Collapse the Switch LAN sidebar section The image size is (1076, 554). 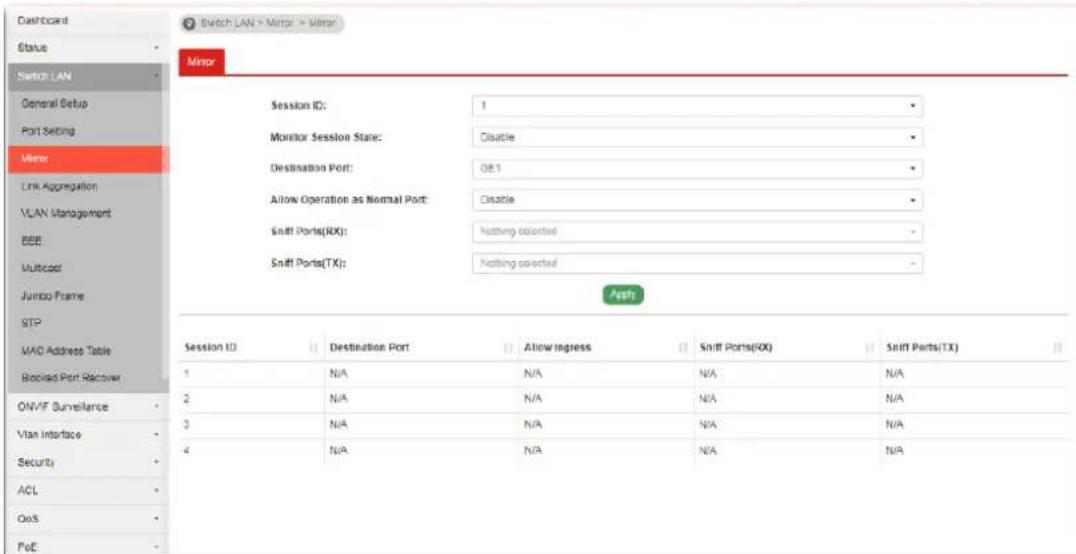pos(84,76)
